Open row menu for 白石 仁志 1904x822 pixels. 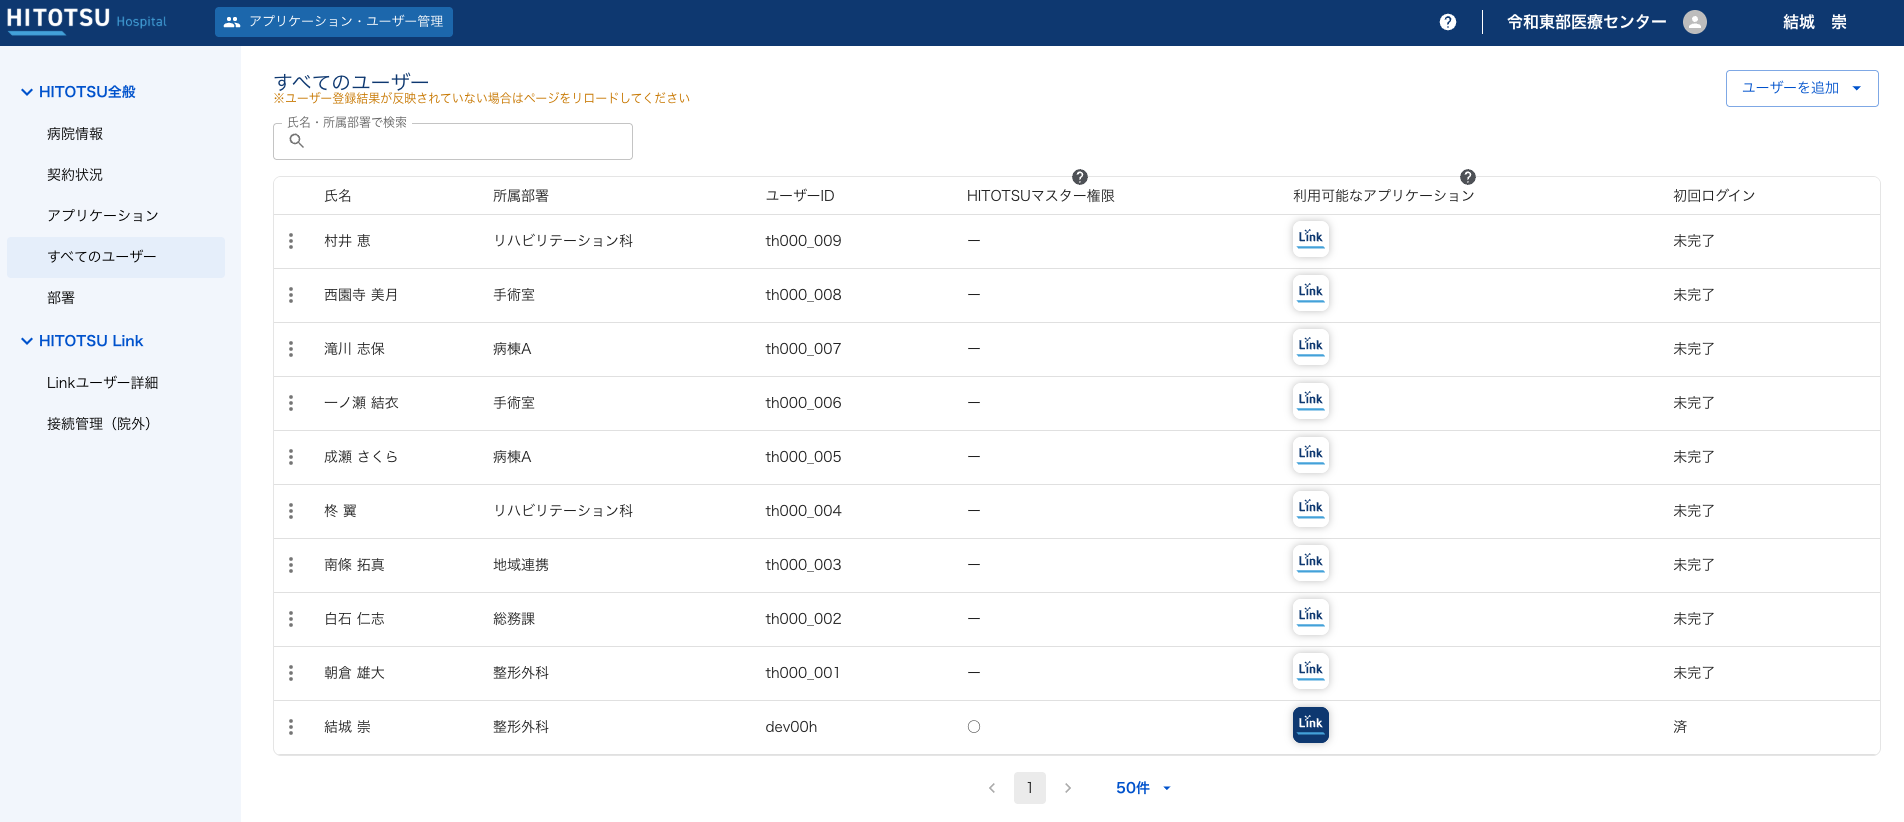(x=291, y=619)
